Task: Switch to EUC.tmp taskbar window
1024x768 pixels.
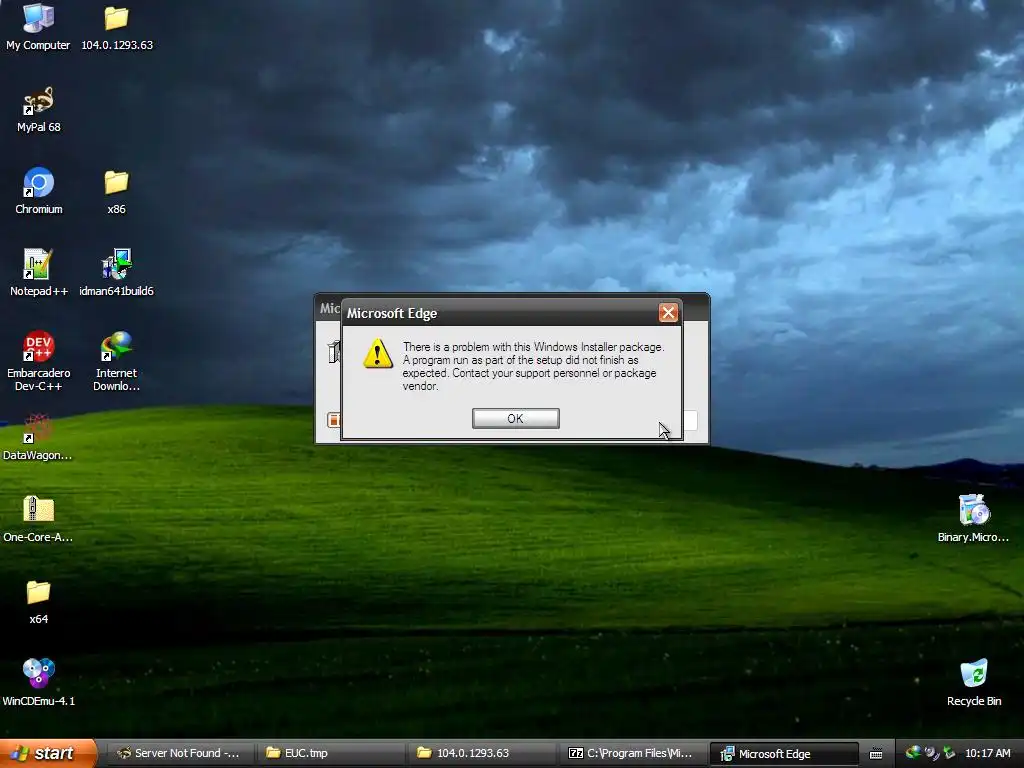Action: [x=330, y=753]
